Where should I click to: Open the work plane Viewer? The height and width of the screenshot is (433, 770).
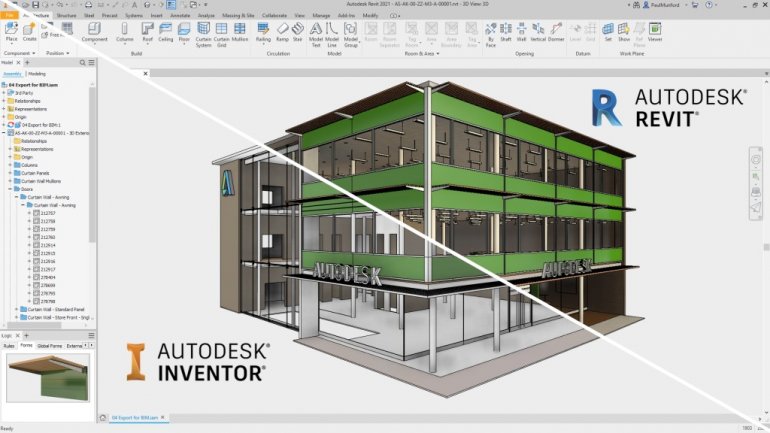point(655,32)
